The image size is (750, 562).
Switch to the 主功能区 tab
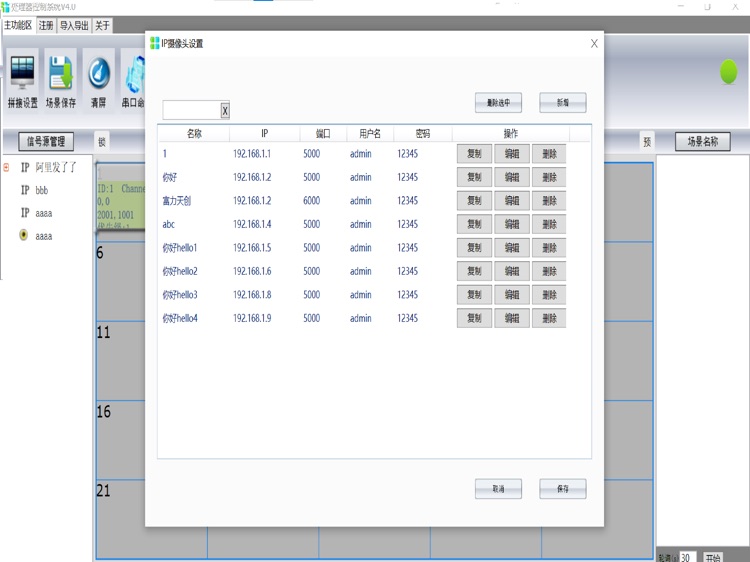pos(18,25)
